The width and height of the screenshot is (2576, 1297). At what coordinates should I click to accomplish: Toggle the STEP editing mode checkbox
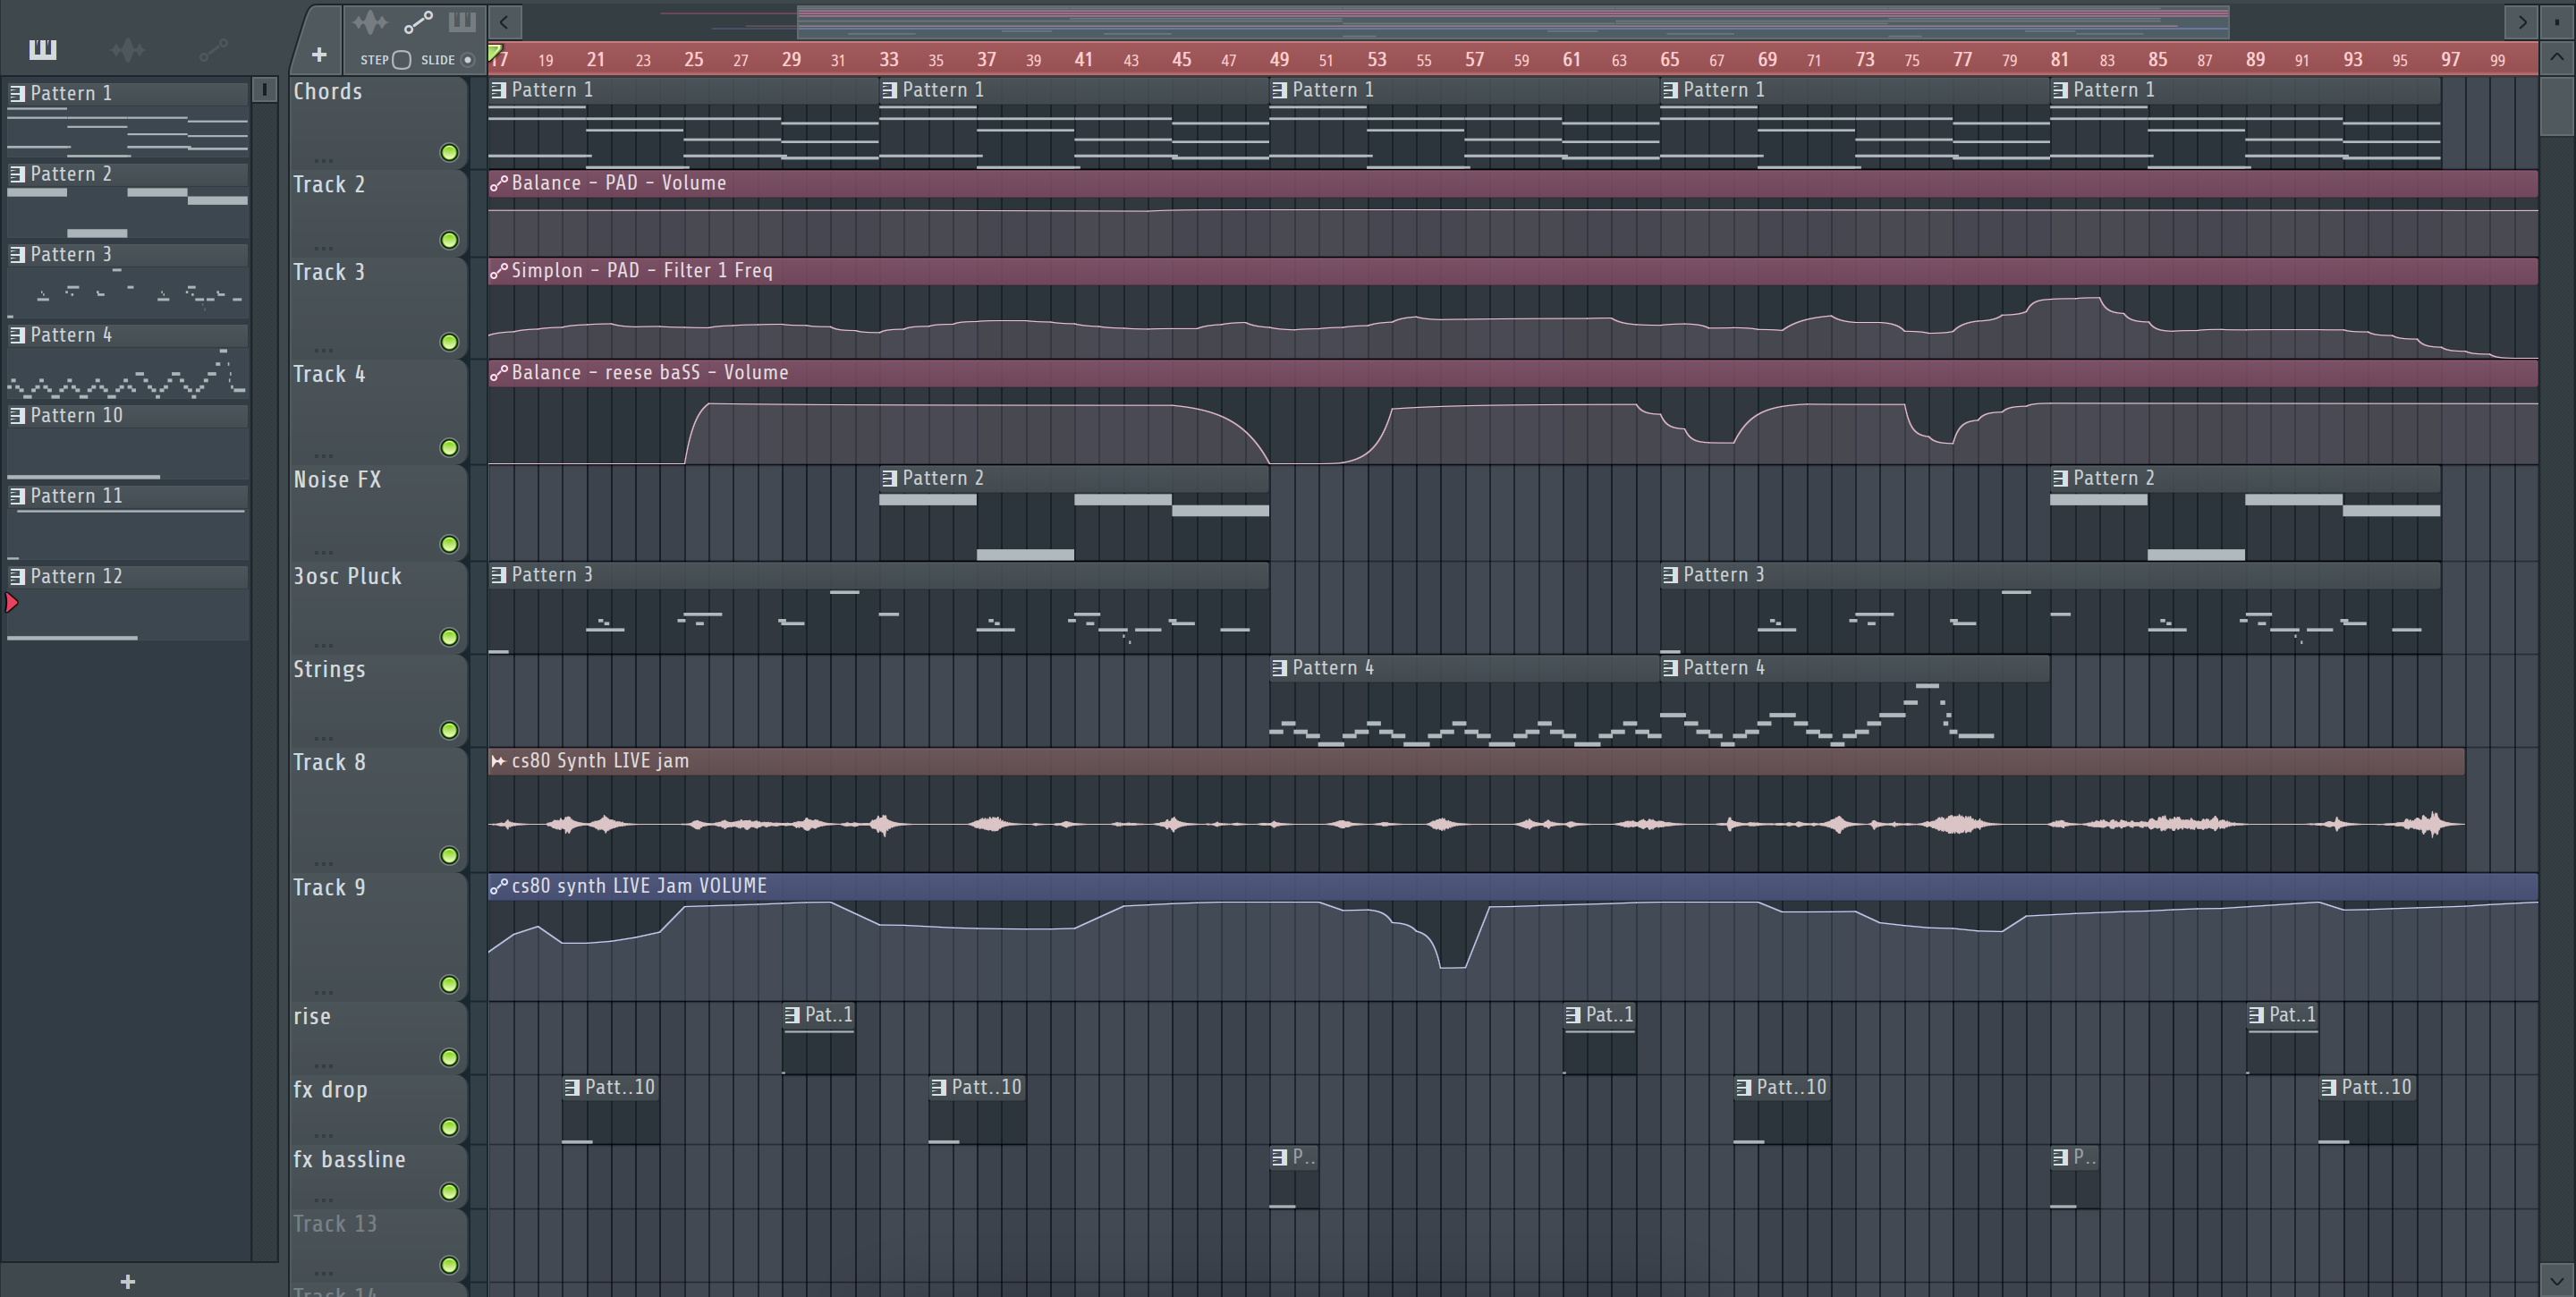[402, 60]
